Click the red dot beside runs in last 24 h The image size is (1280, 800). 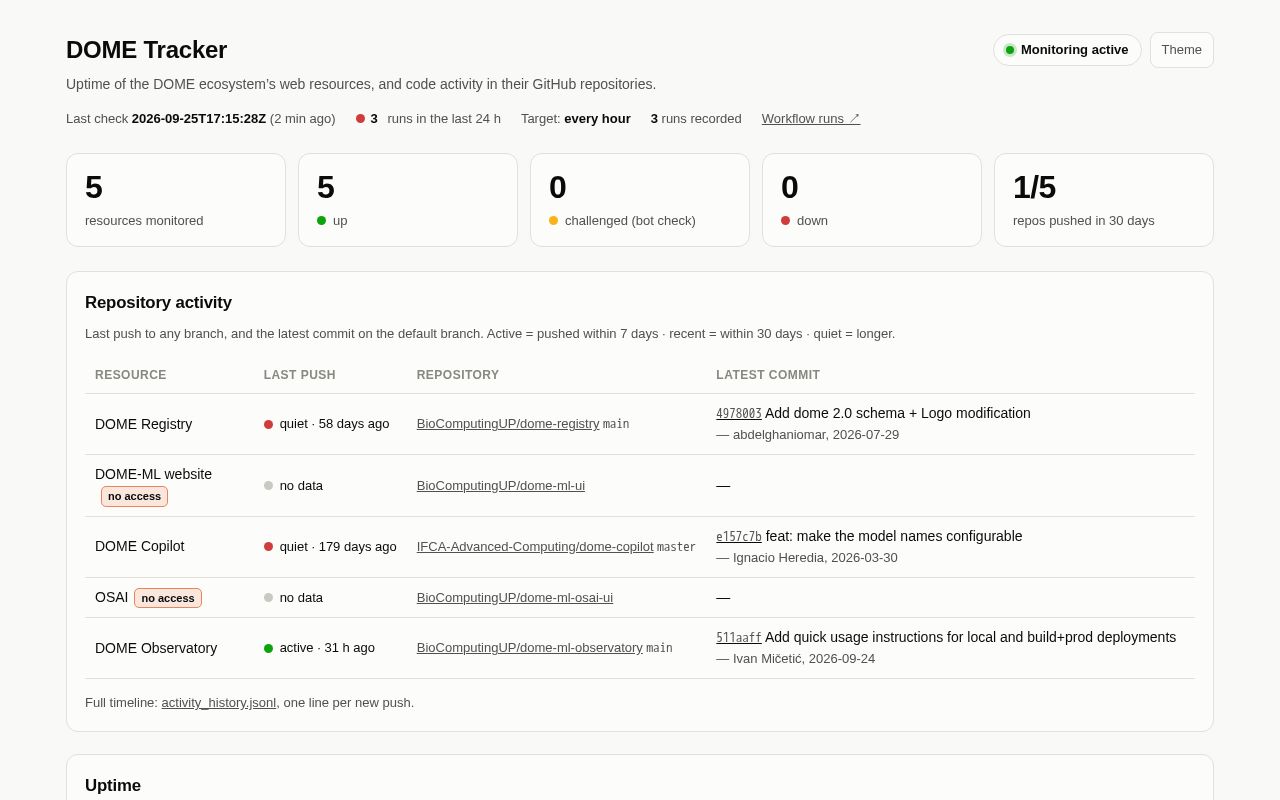pyautogui.click(x=361, y=119)
